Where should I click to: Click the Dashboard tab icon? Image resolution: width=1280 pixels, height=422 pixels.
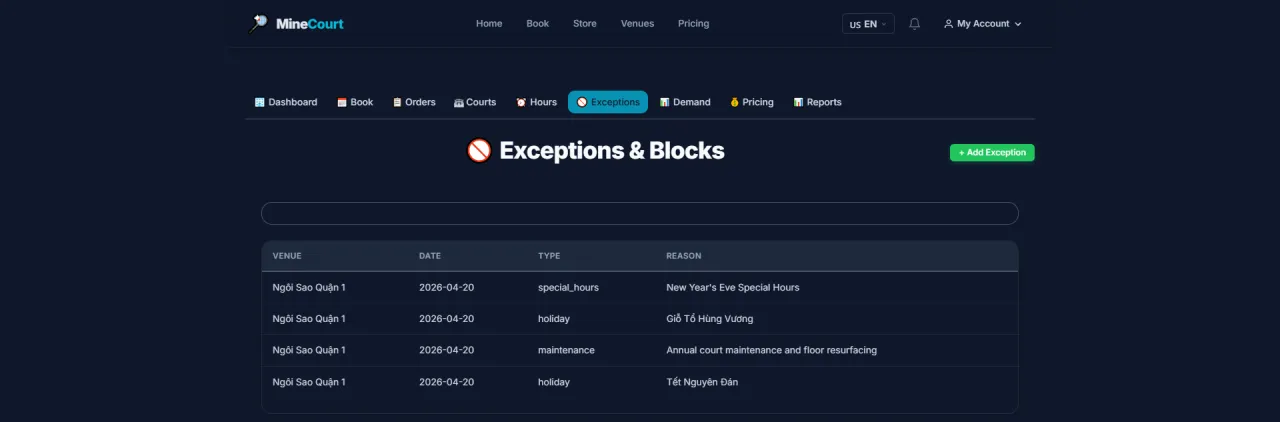tap(260, 102)
